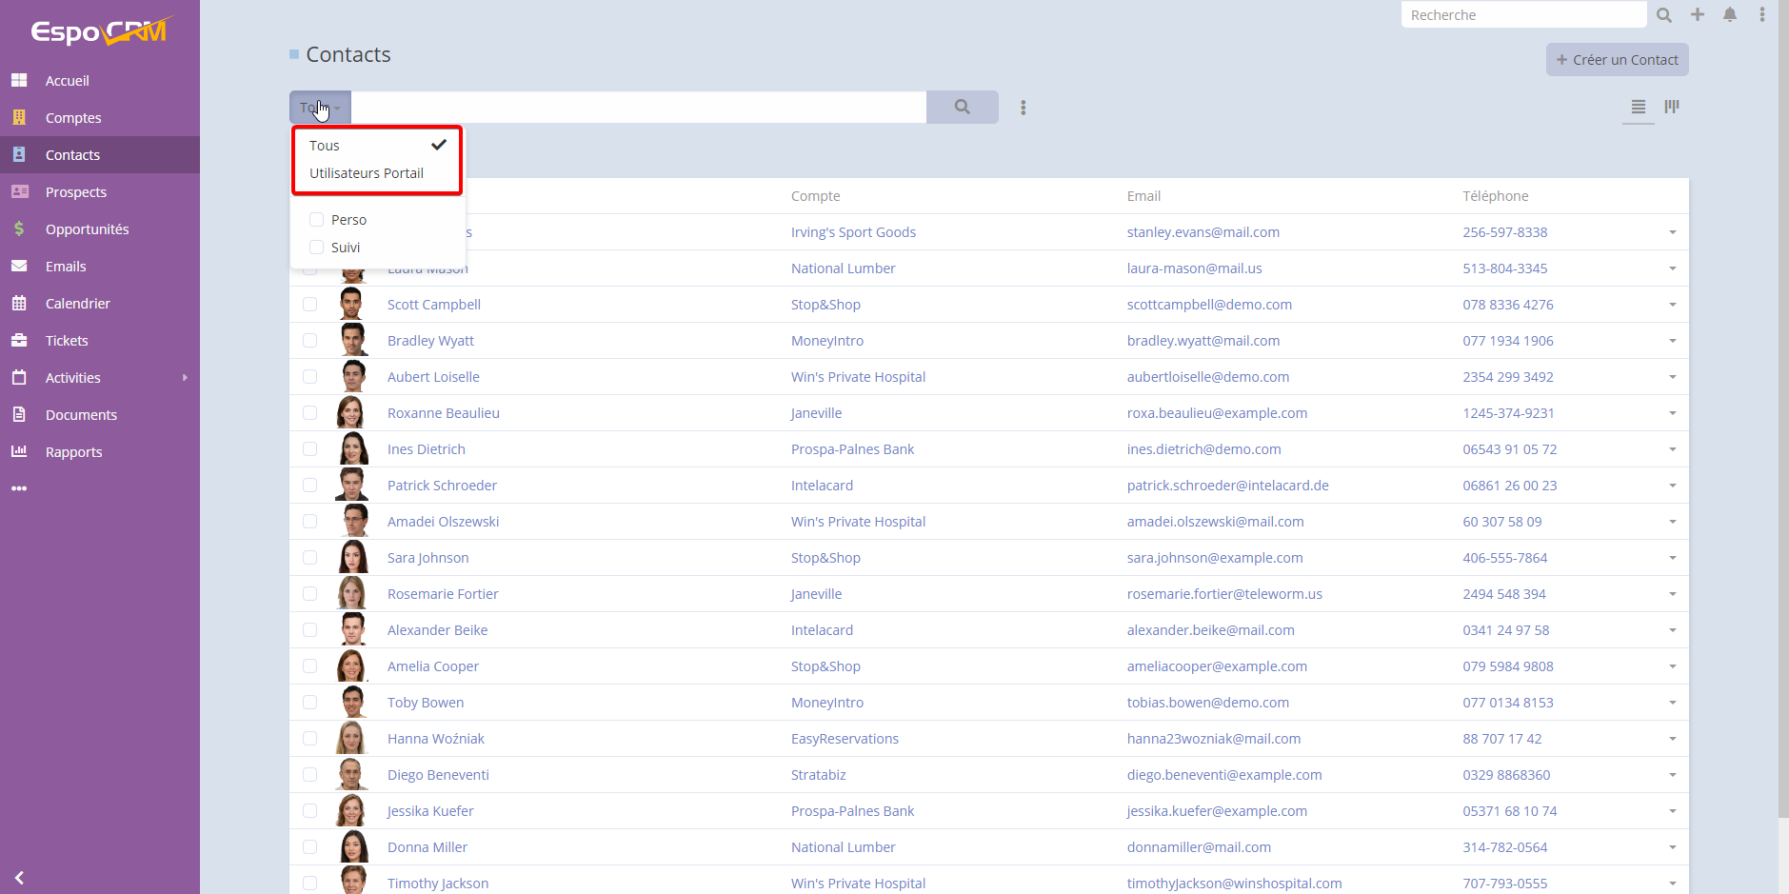Enable the Suivi filter checkbox
This screenshot has width=1789, height=894.
tap(317, 247)
